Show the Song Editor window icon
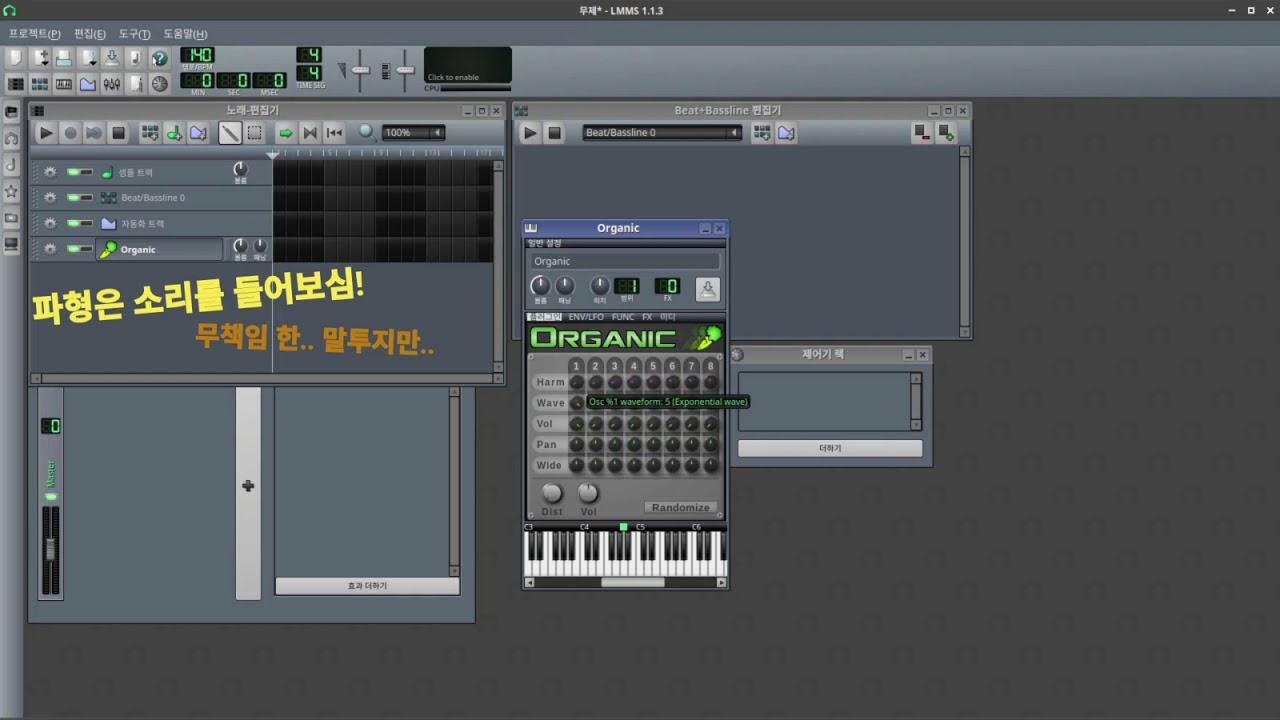 coord(17,84)
